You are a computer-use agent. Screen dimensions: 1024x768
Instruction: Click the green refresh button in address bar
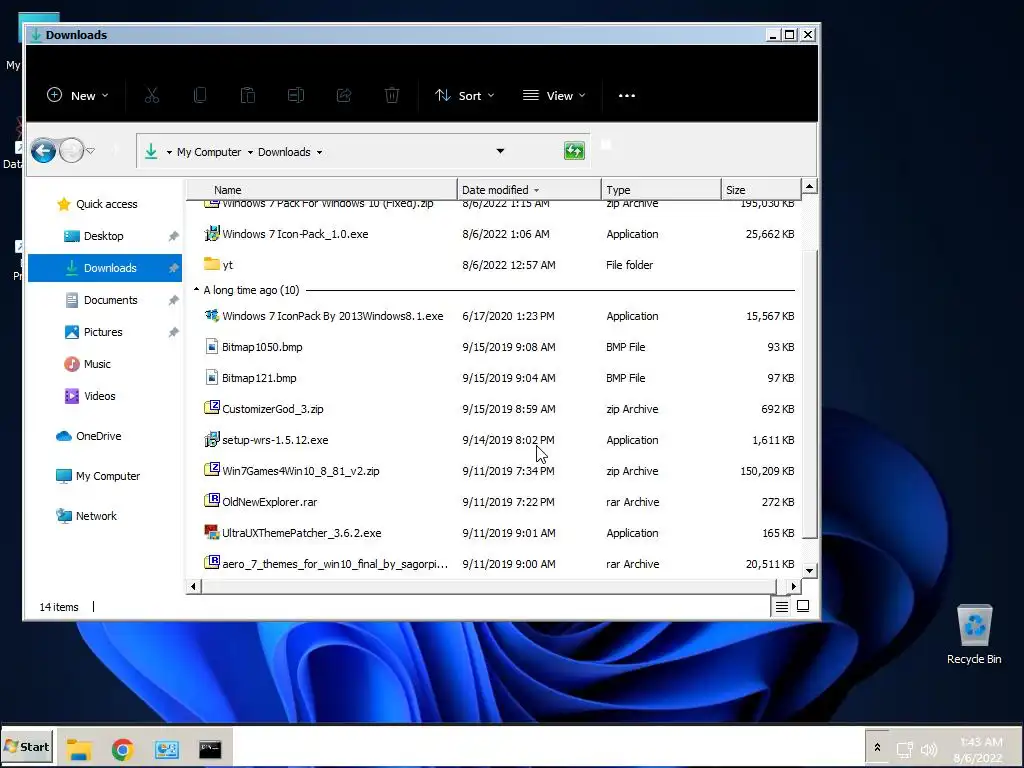pyautogui.click(x=574, y=151)
